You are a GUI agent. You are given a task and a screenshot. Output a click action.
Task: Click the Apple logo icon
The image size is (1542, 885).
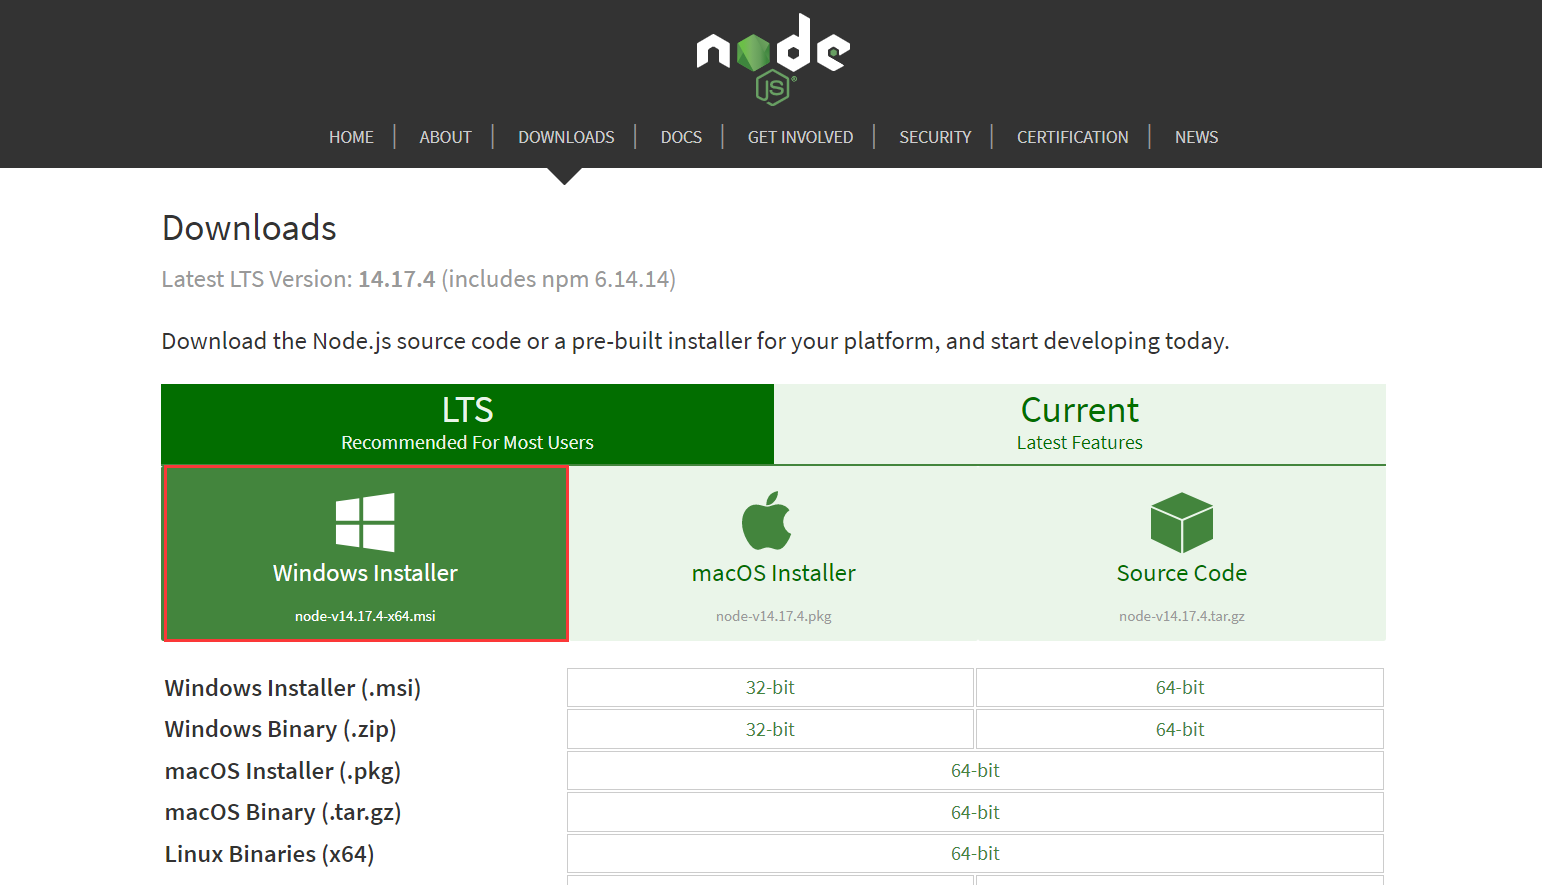767,520
